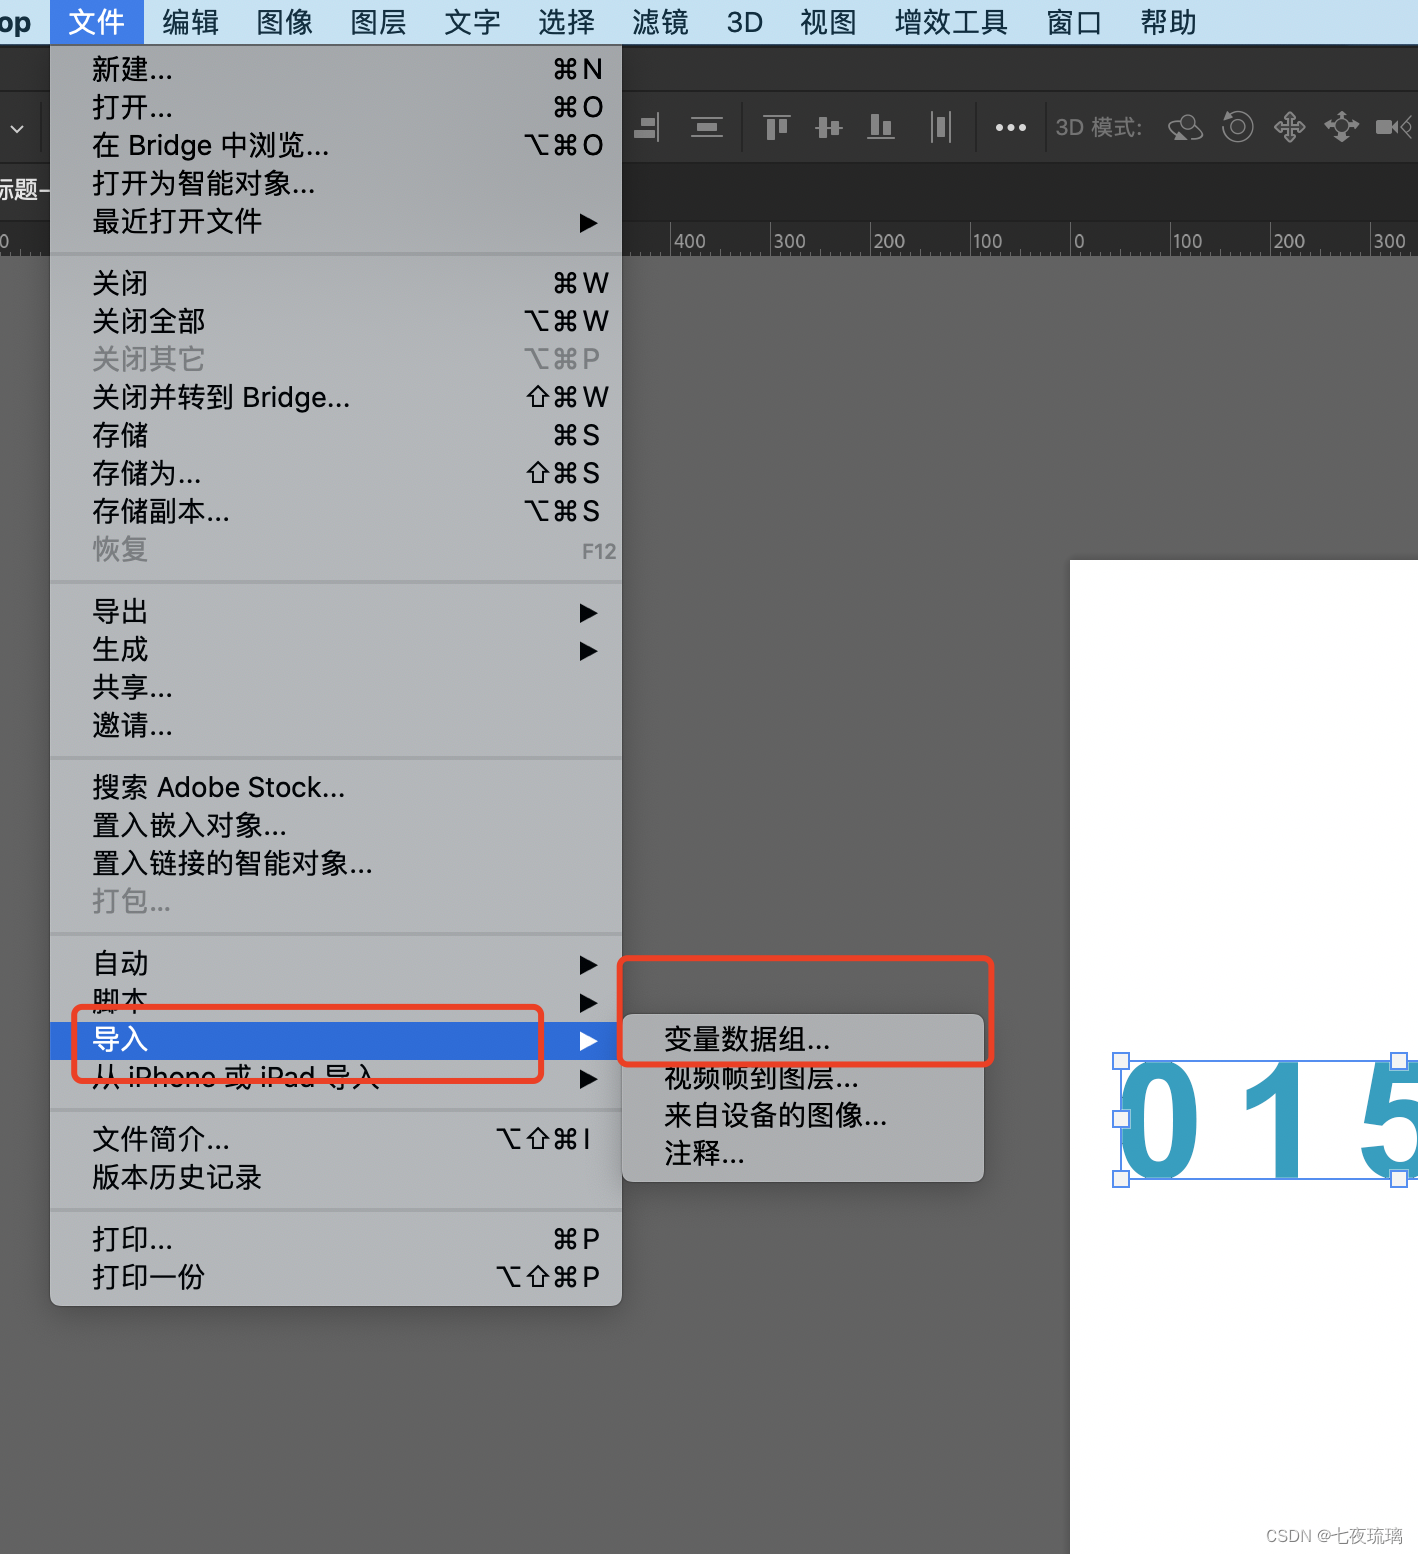Choose 邀请... menu item
The image size is (1418, 1554).
click(x=336, y=726)
